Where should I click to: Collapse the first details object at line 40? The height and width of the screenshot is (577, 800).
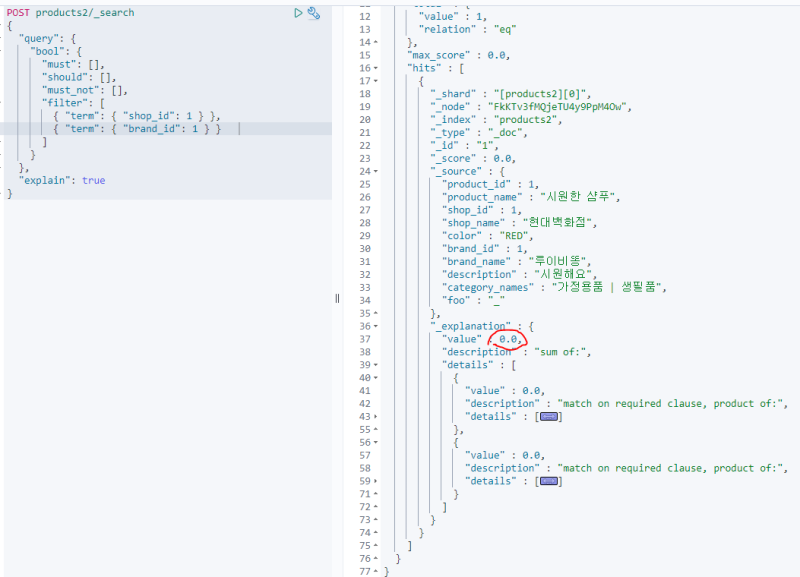point(376,378)
